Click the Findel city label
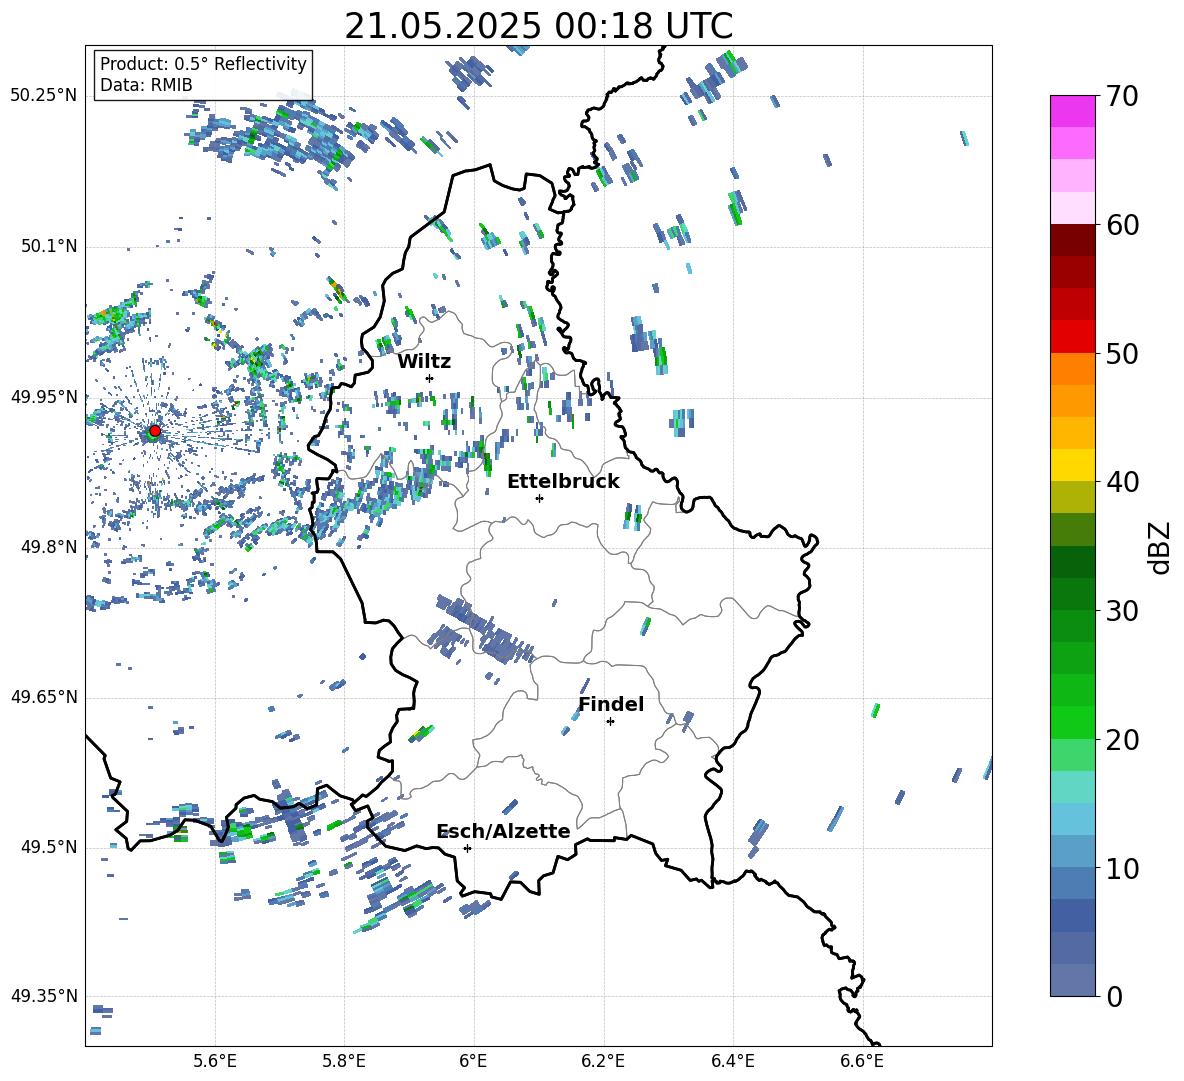1184x1081 pixels. (611, 704)
